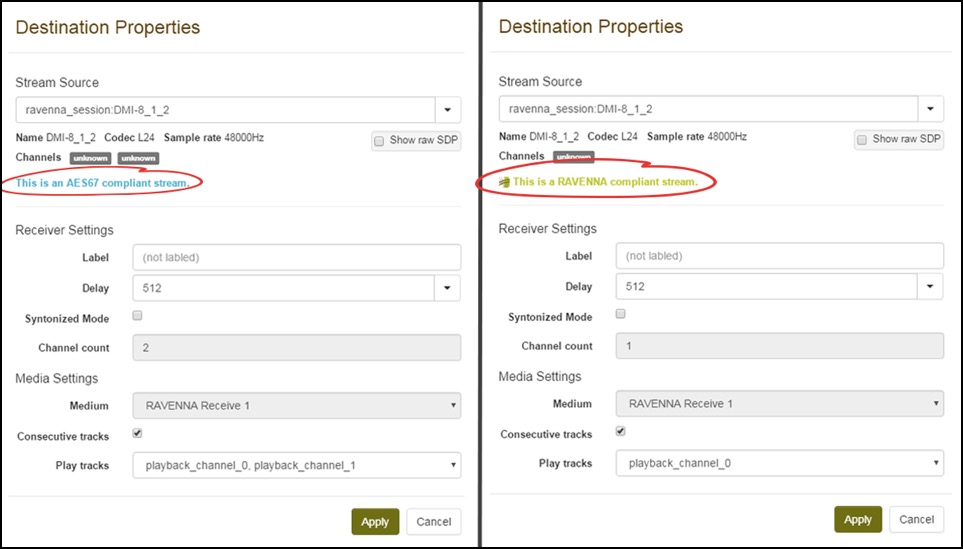
Task: Click Apply button in left panel
Action: (x=375, y=522)
